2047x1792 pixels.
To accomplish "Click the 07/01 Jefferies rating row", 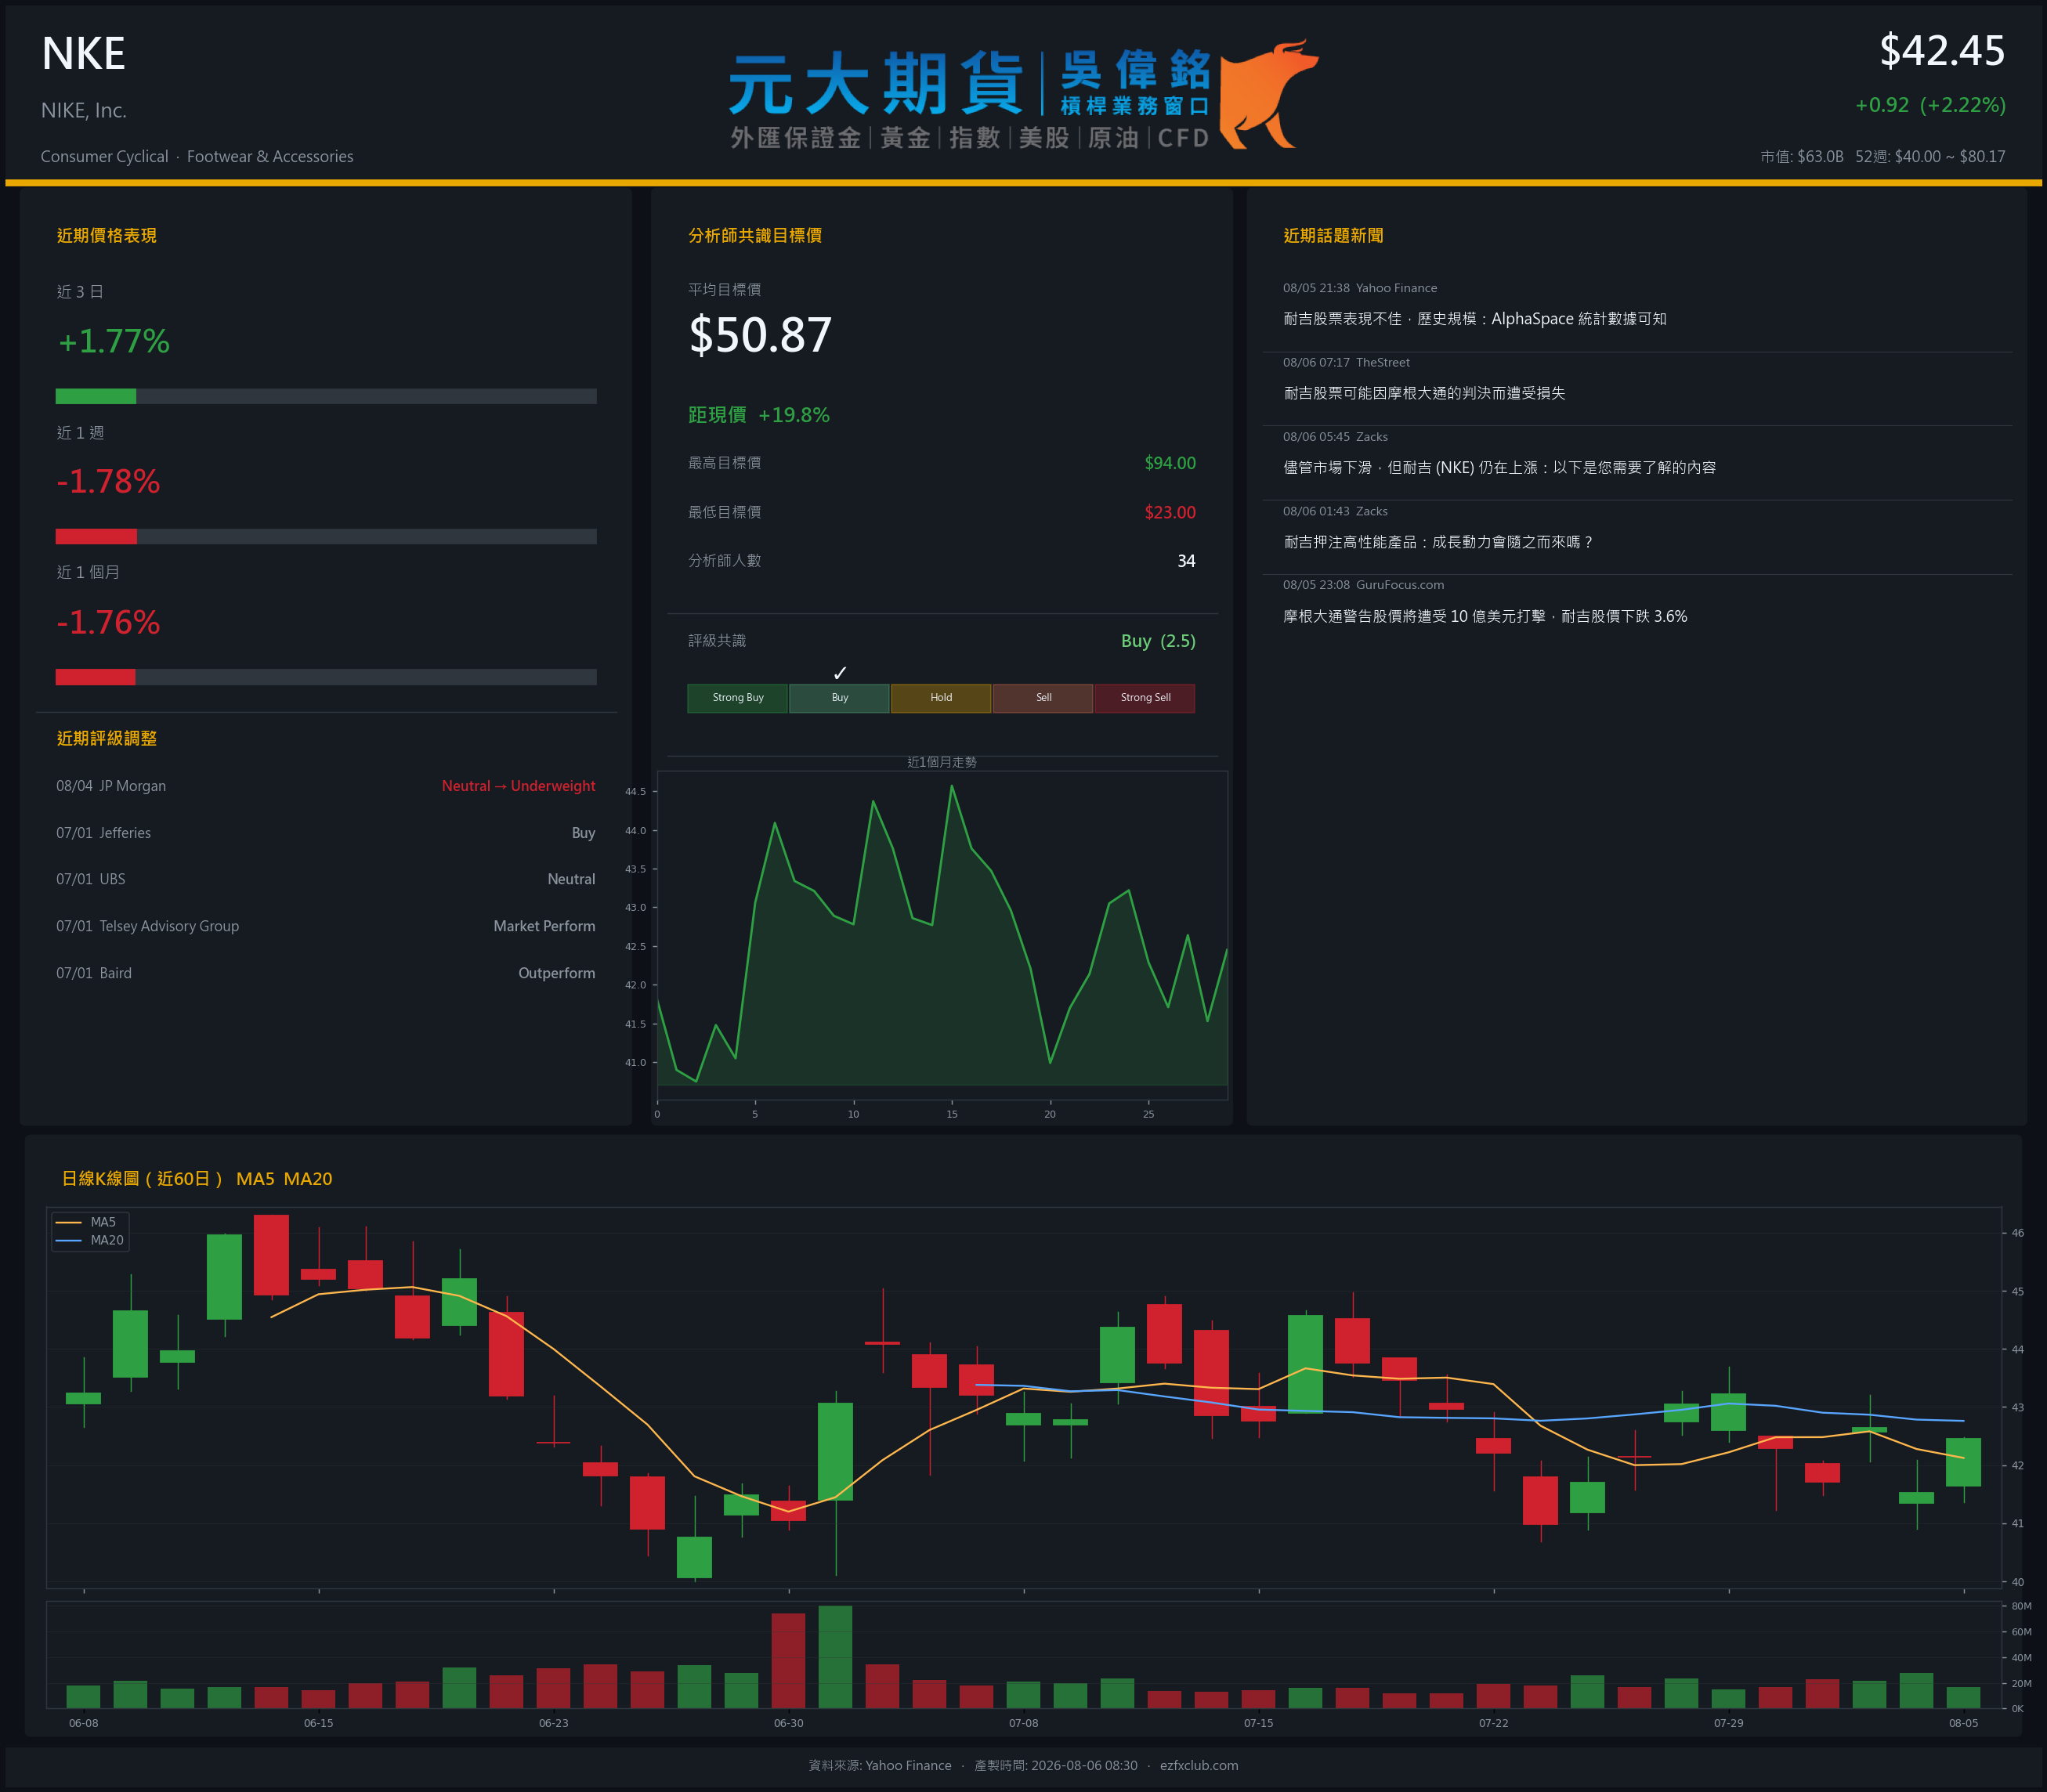I will tap(326, 833).
